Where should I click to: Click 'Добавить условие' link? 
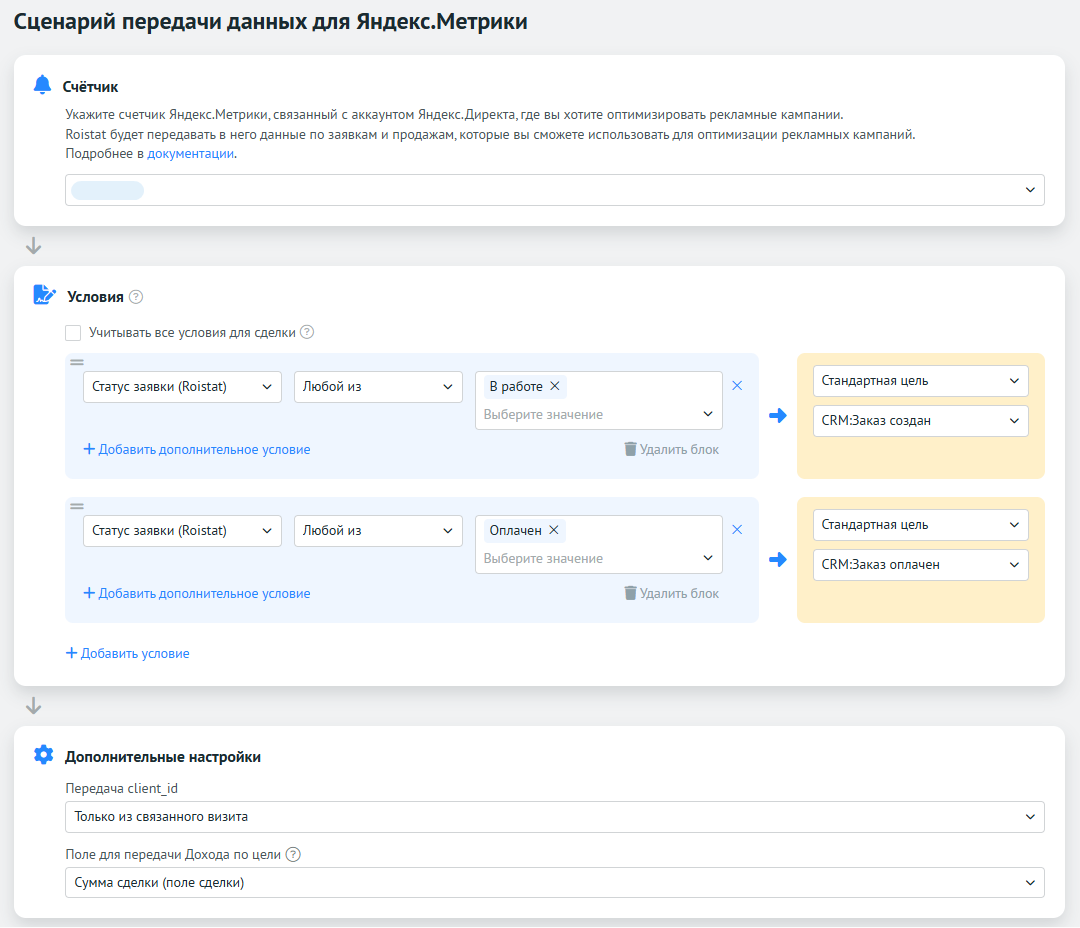coord(128,653)
